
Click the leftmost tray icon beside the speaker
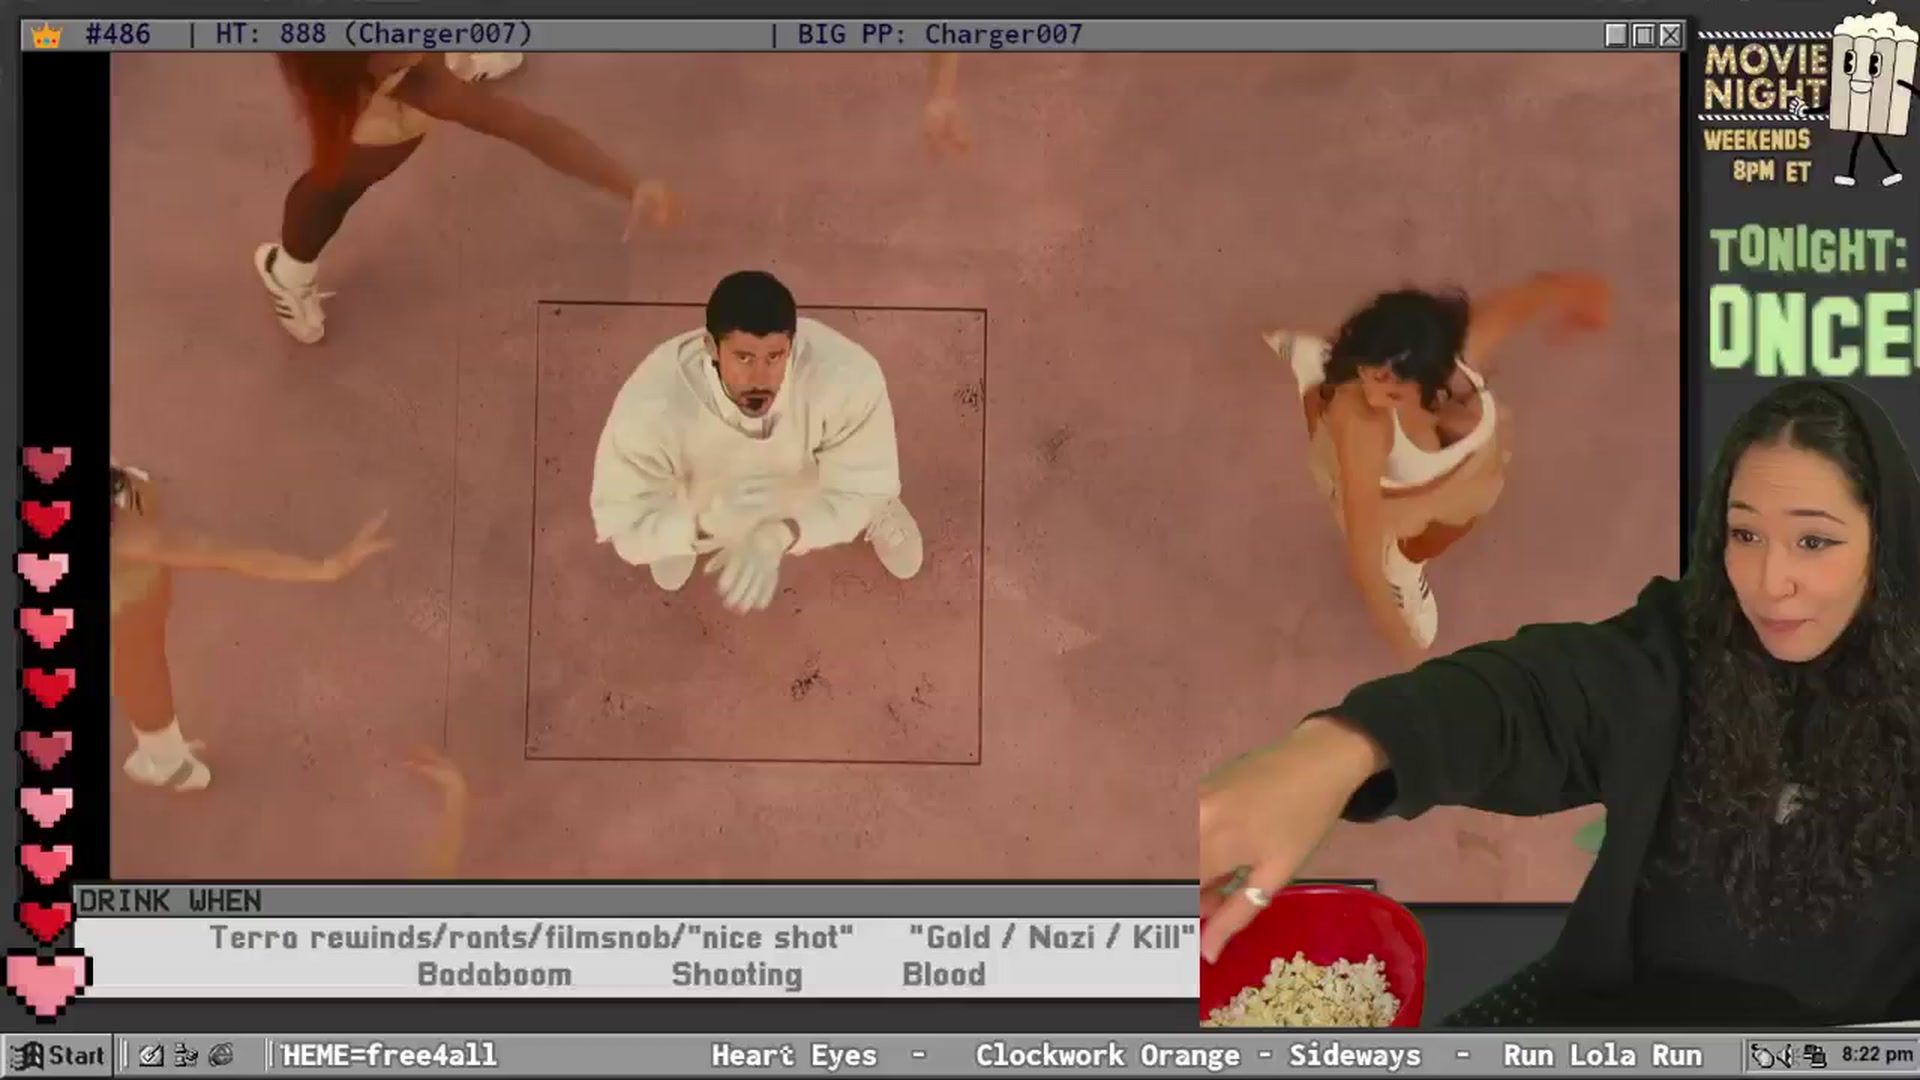[x=1764, y=1055]
